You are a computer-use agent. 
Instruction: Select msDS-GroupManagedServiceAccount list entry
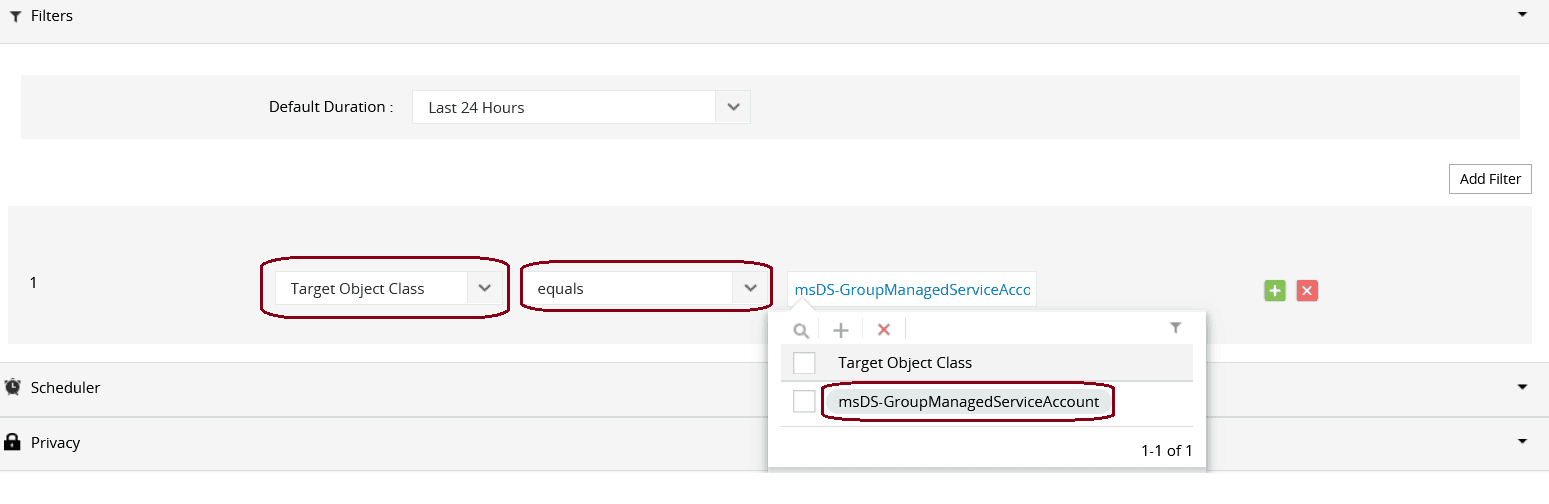[x=968, y=402]
